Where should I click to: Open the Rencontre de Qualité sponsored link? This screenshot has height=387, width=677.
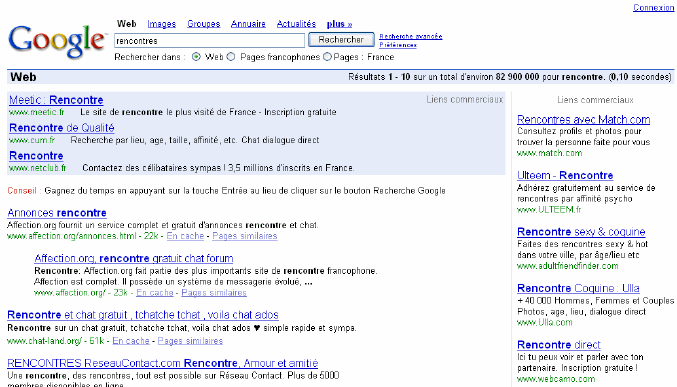coord(62,128)
